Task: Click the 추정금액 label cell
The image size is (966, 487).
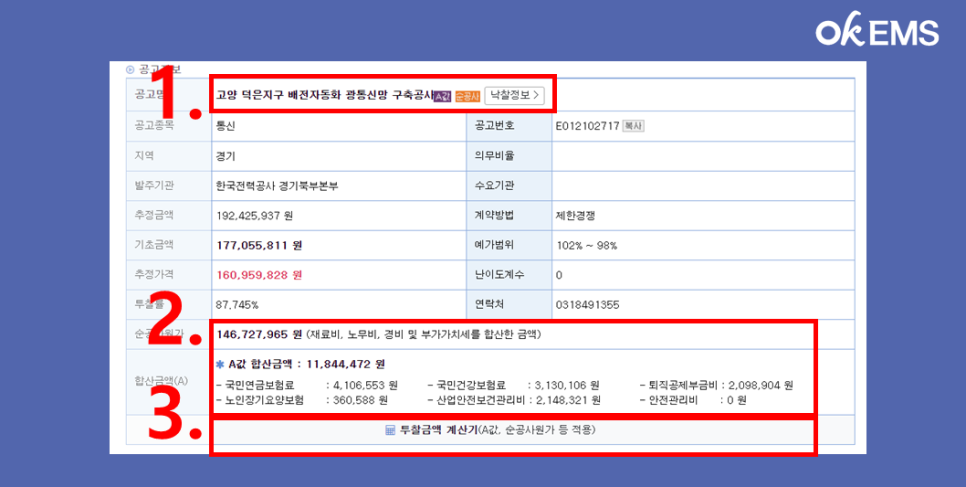Action: [x=169, y=216]
